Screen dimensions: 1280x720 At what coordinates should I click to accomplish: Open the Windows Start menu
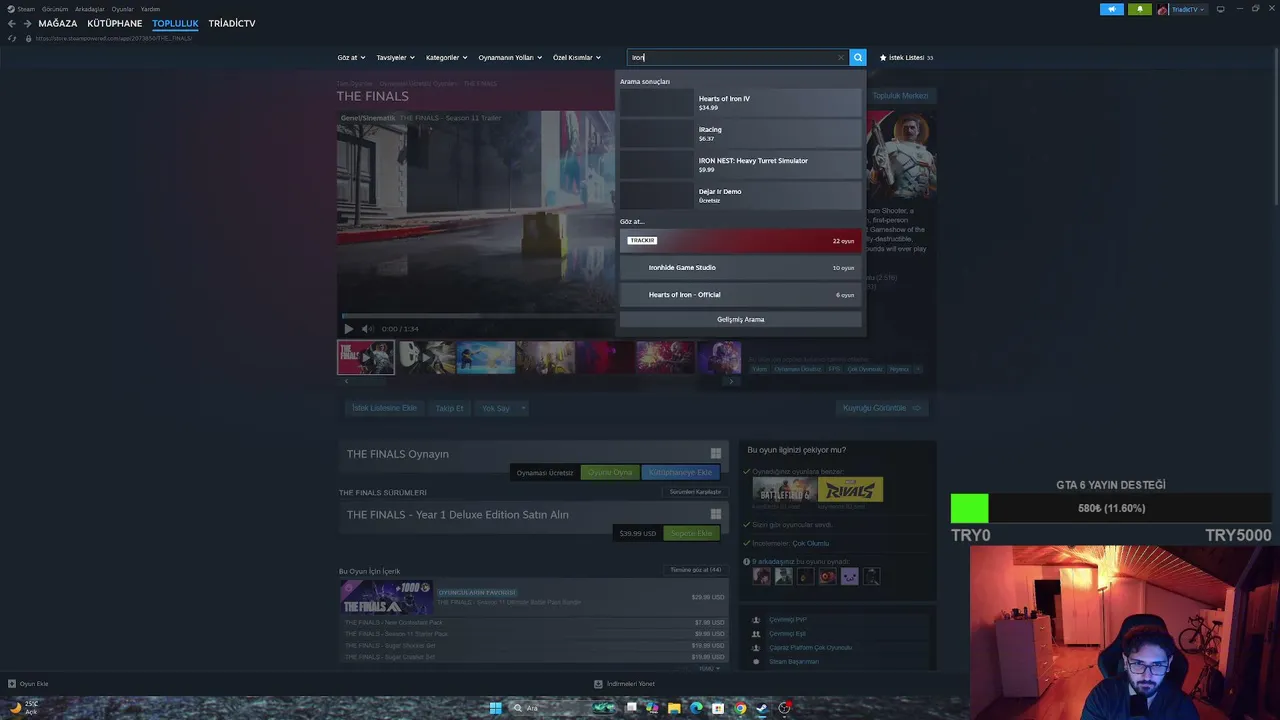(x=495, y=708)
